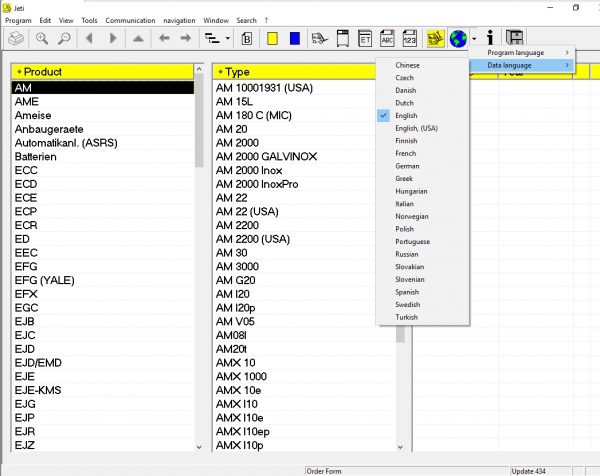
Task: Sort by the Type column header
Action: (294, 72)
